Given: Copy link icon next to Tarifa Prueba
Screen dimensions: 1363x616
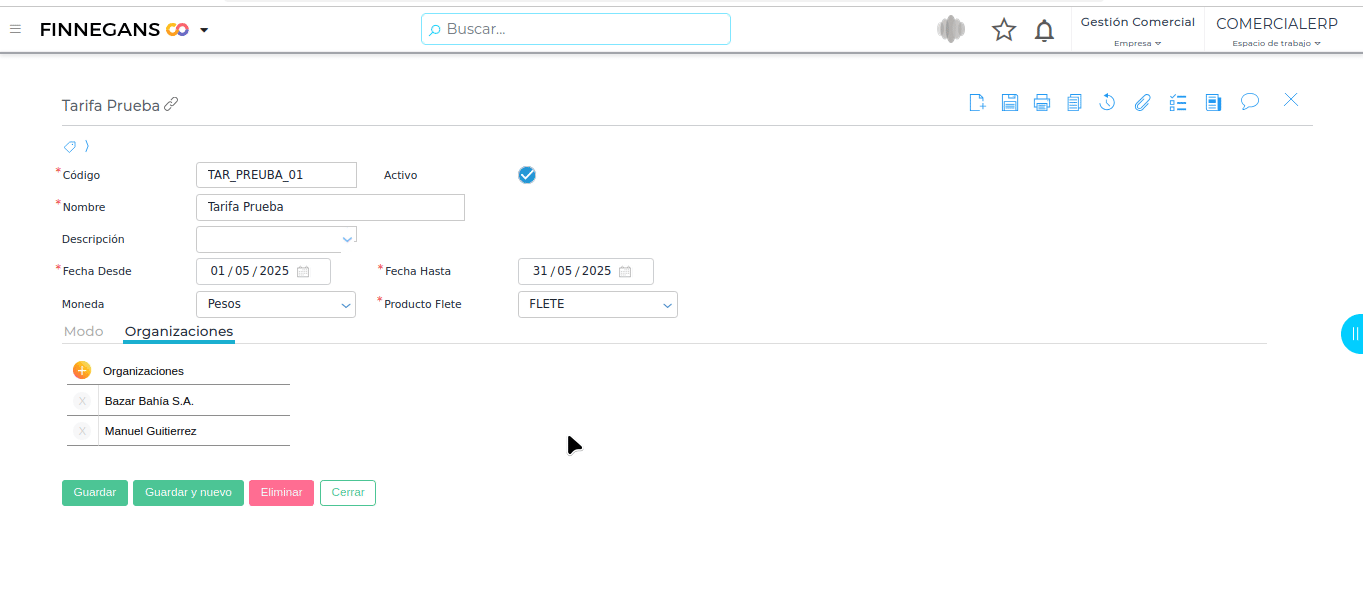Looking at the screenshot, I should point(171,104).
